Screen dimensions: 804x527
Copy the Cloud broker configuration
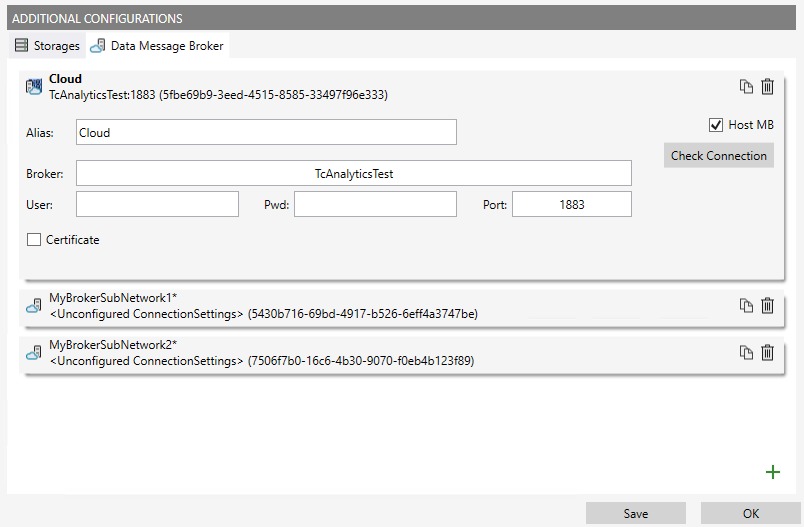point(746,87)
